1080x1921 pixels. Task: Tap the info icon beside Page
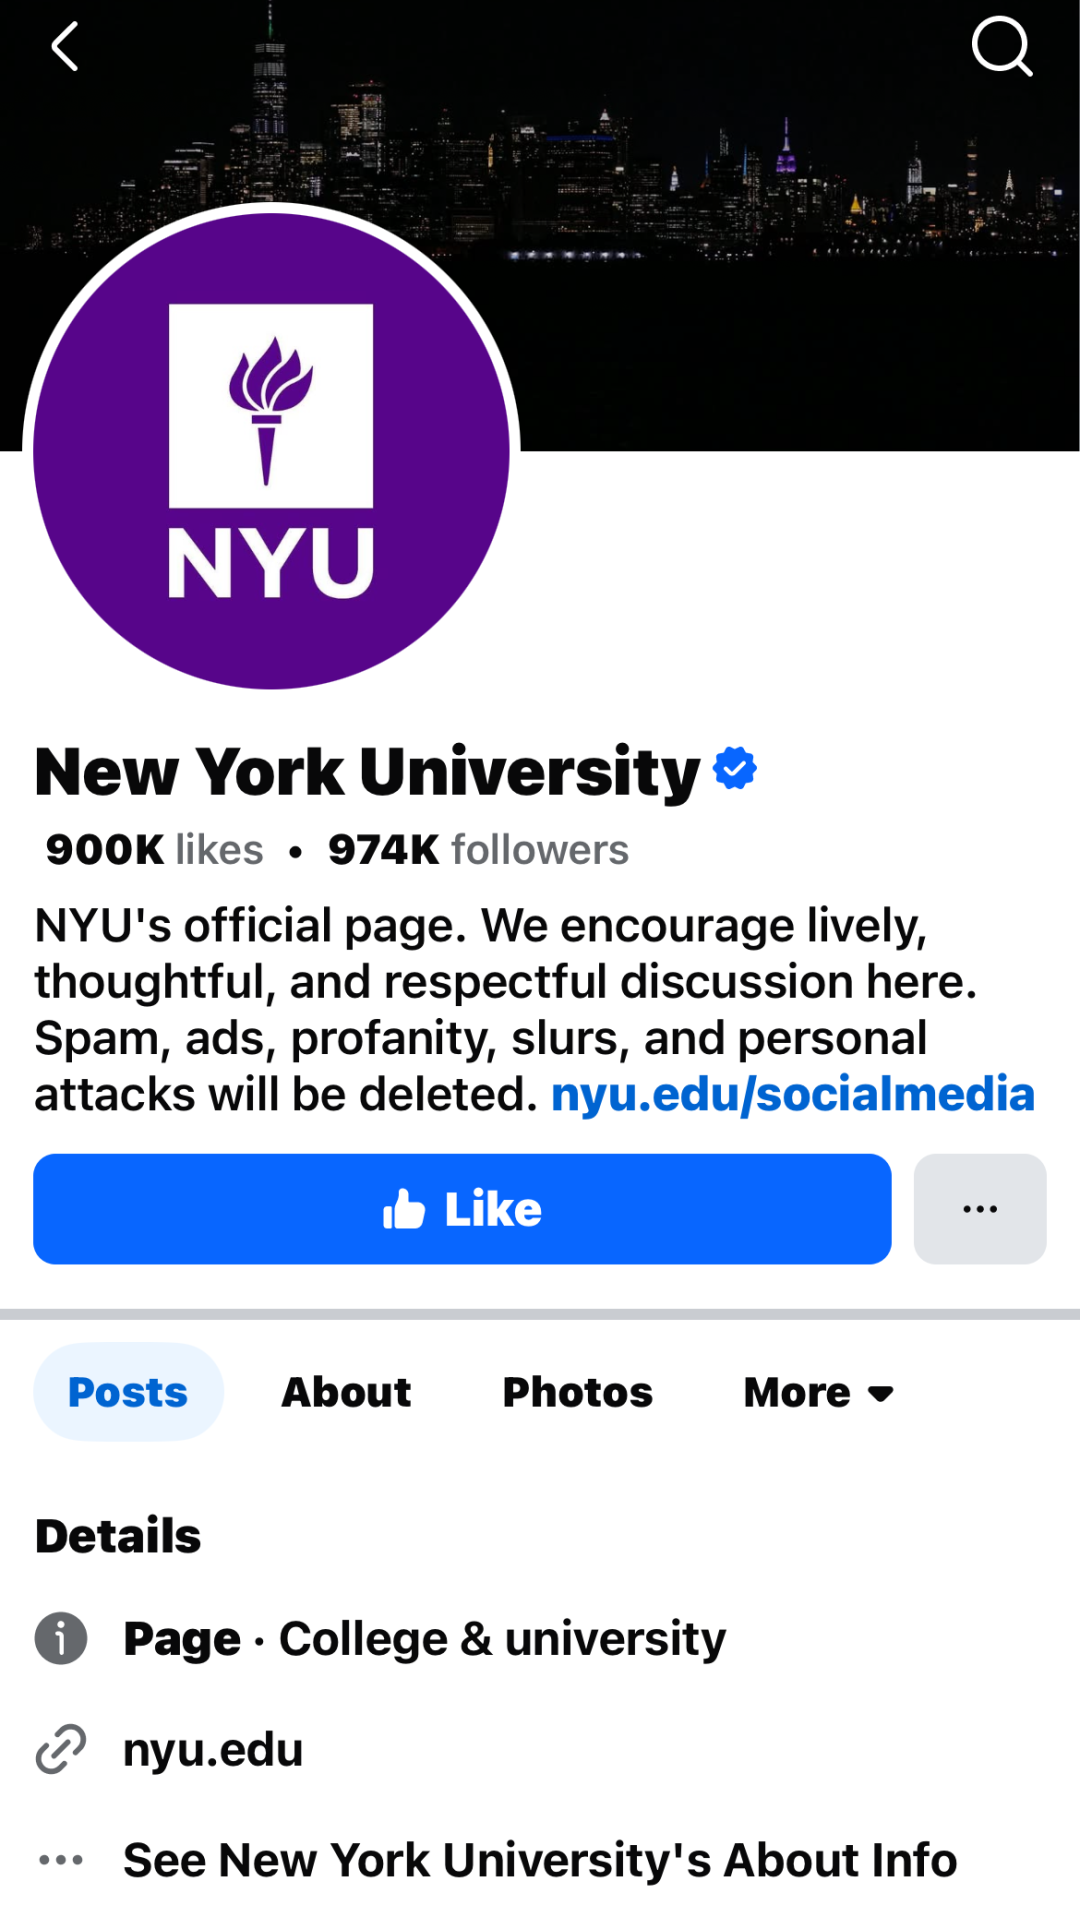click(61, 1638)
